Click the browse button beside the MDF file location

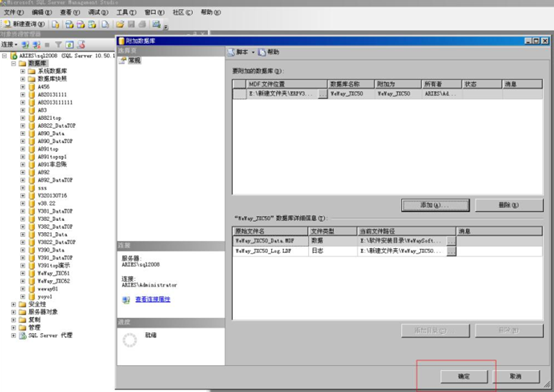(323, 94)
